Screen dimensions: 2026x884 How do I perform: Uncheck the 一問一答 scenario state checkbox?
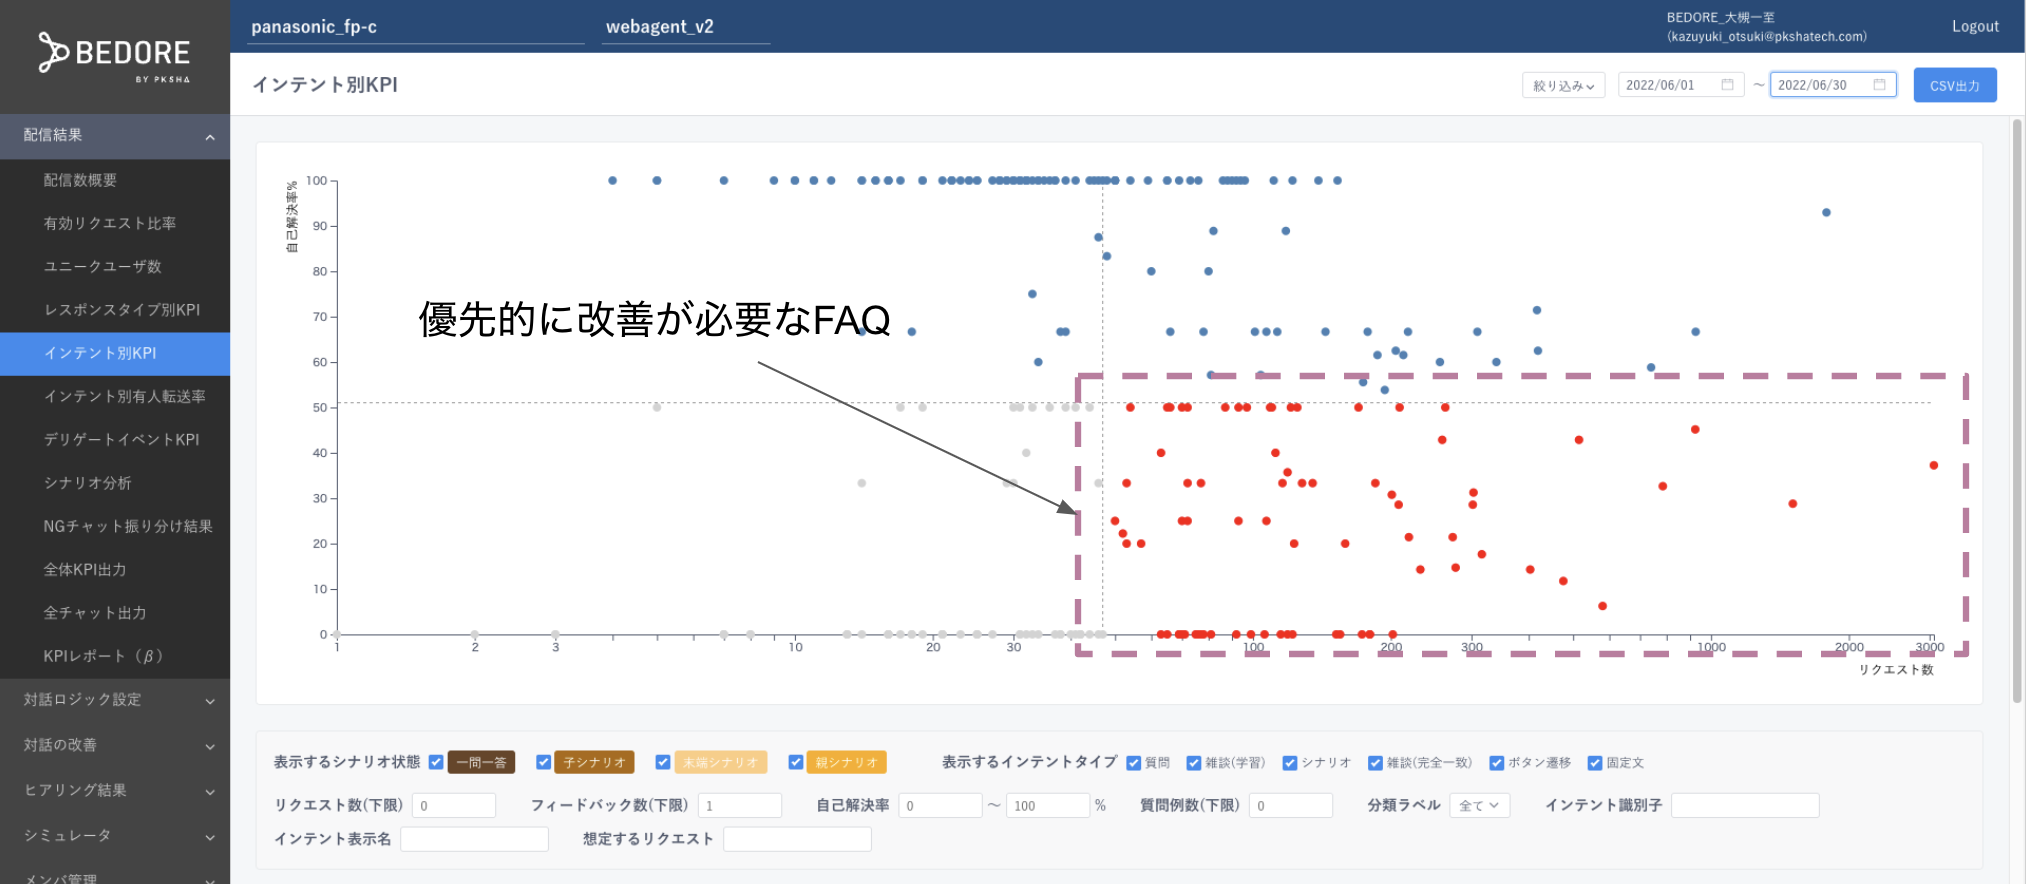(x=436, y=762)
